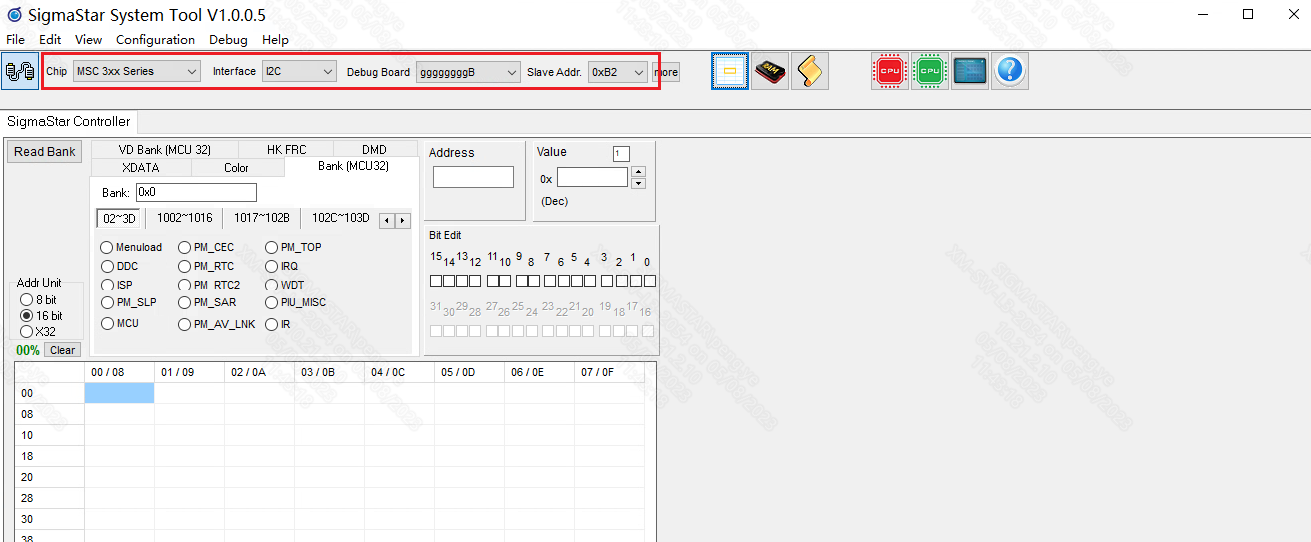
Task: Open the View menu
Action: tap(88, 40)
